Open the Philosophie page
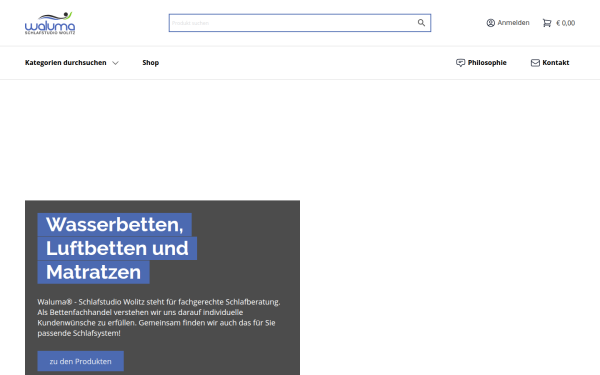 point(487,63)
